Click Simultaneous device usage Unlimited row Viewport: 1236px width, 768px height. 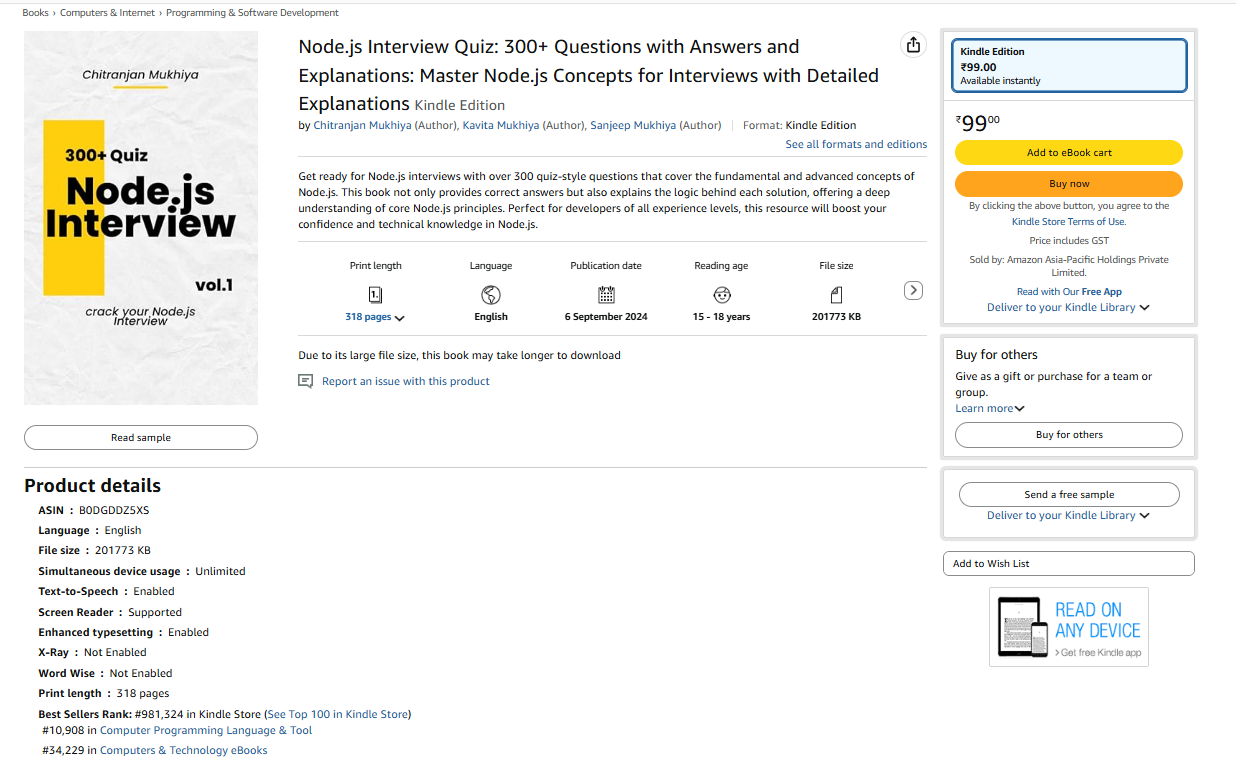coord(142,571)
